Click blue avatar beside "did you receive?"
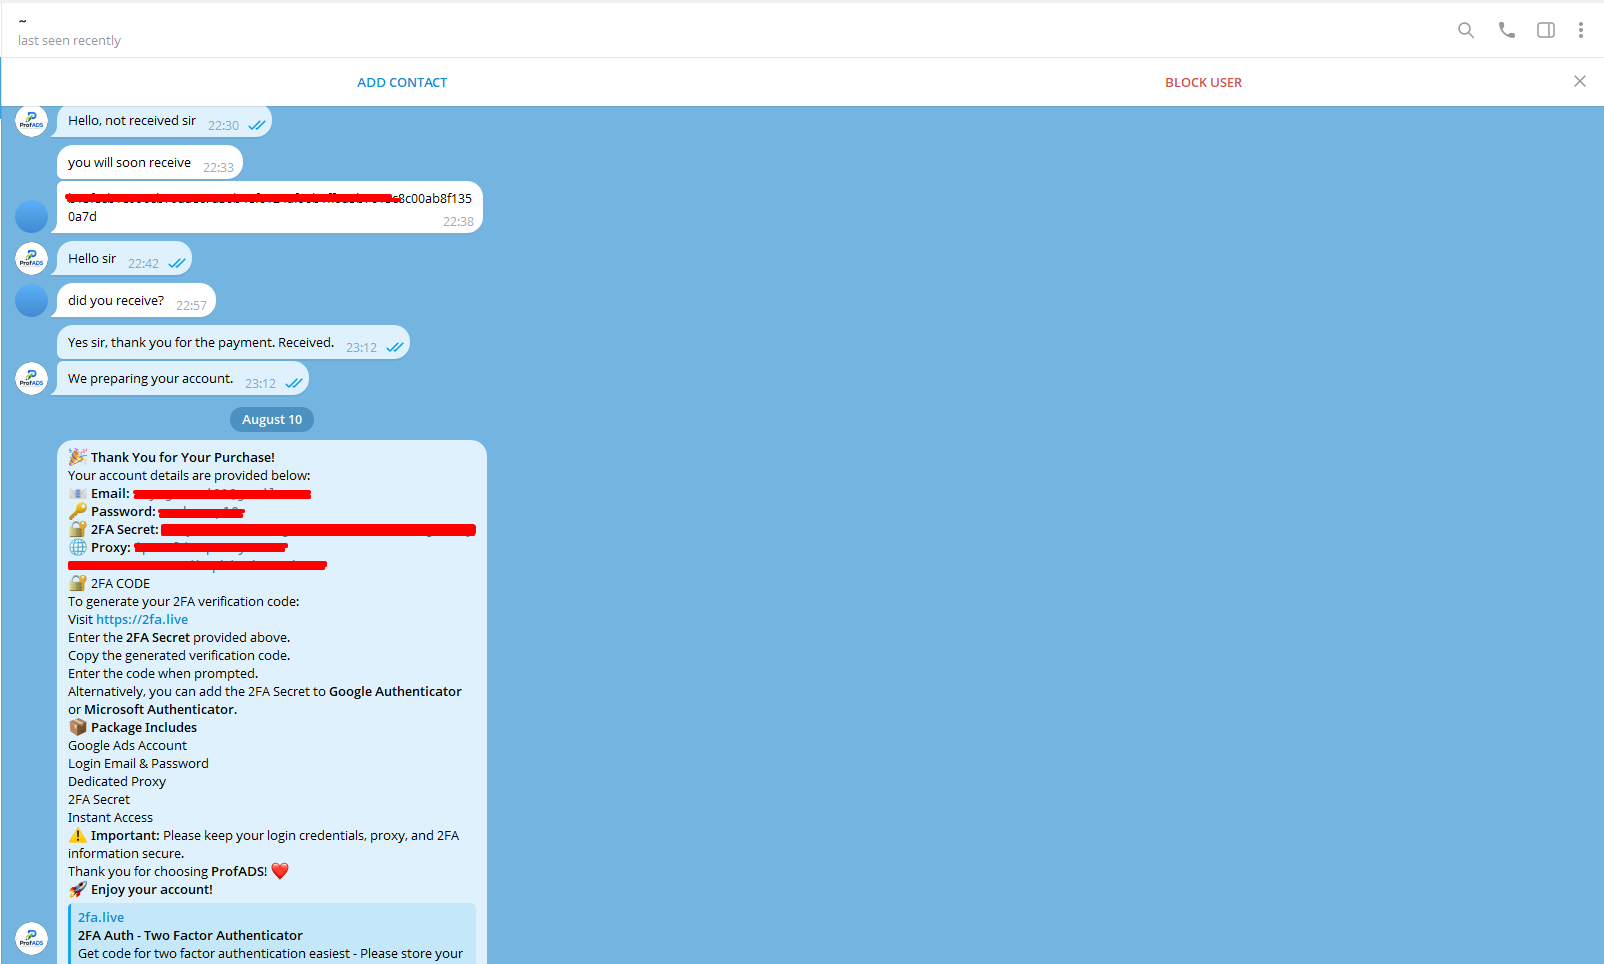Viewport: 1604px width, 964px height. pos(32,300)
